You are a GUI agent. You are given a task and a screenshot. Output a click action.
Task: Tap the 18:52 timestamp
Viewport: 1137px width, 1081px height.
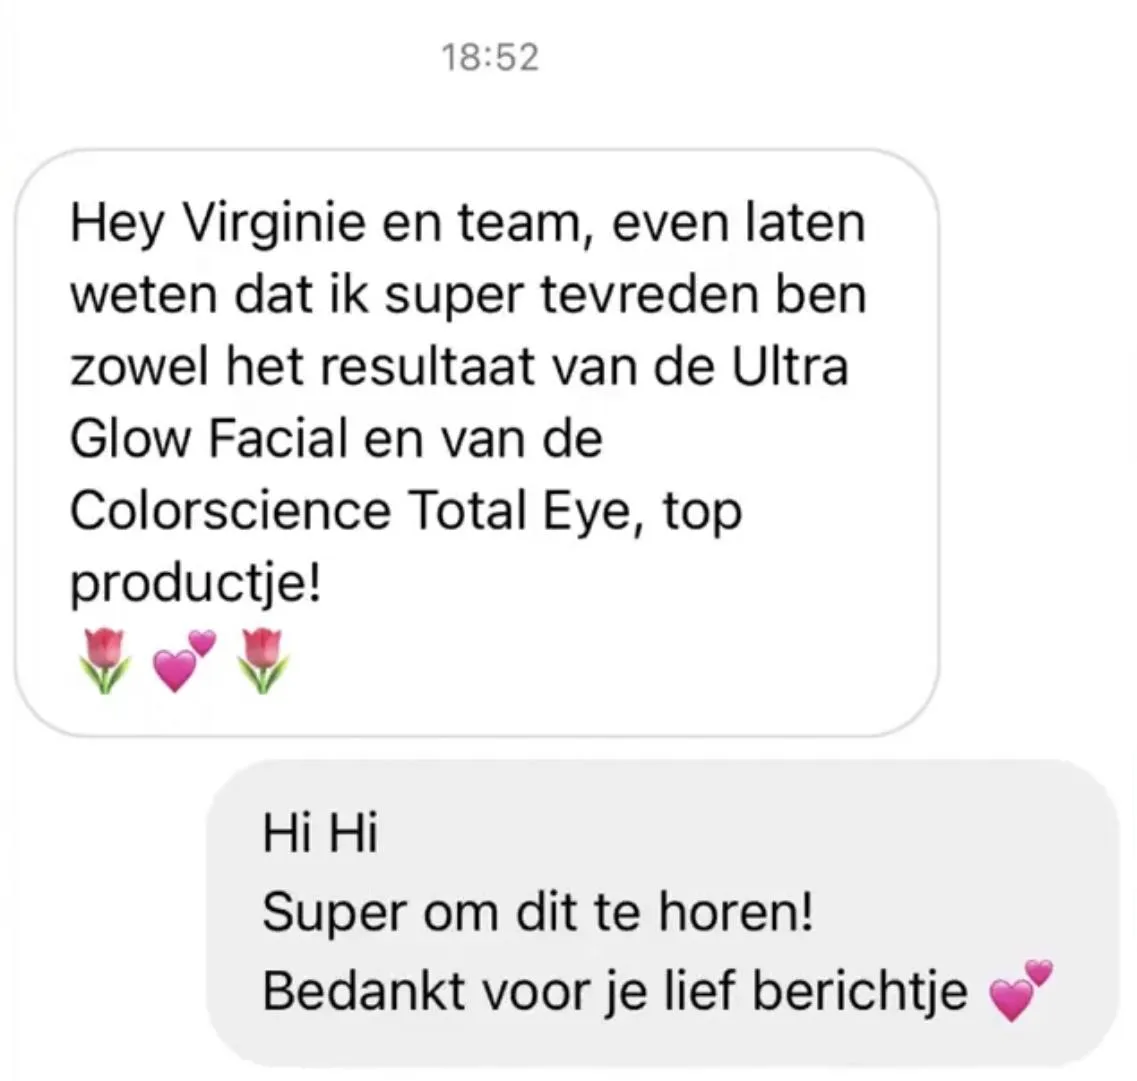click(491, 58)
